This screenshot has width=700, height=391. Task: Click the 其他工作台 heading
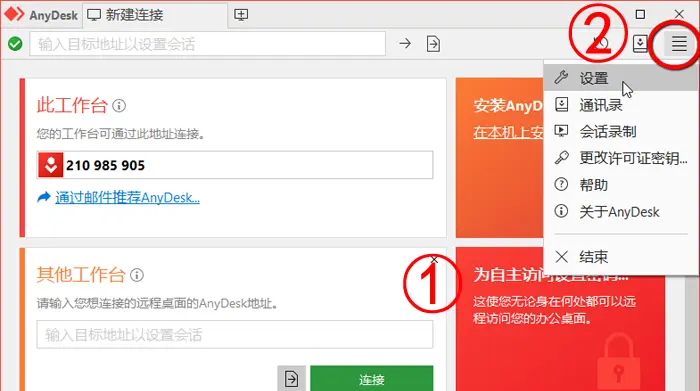pyautogui.click(x=81, y=275)
